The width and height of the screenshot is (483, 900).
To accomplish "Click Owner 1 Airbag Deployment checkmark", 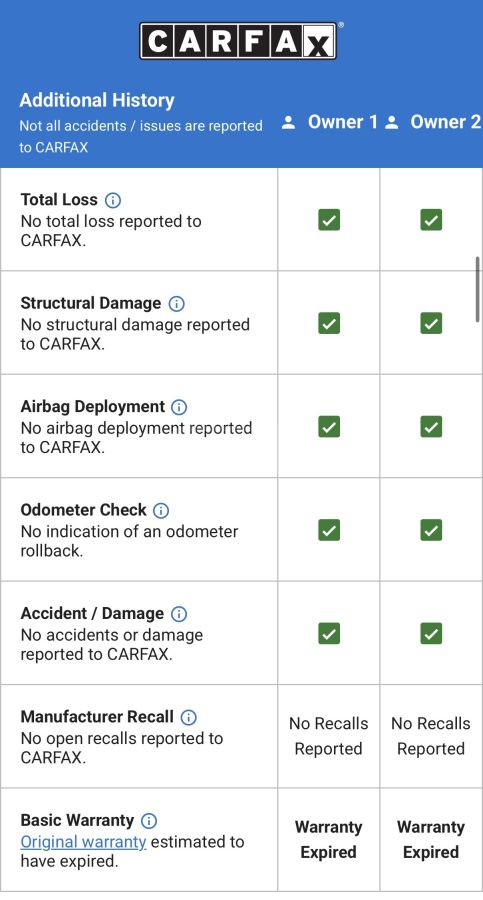I will tap(329, 426).
